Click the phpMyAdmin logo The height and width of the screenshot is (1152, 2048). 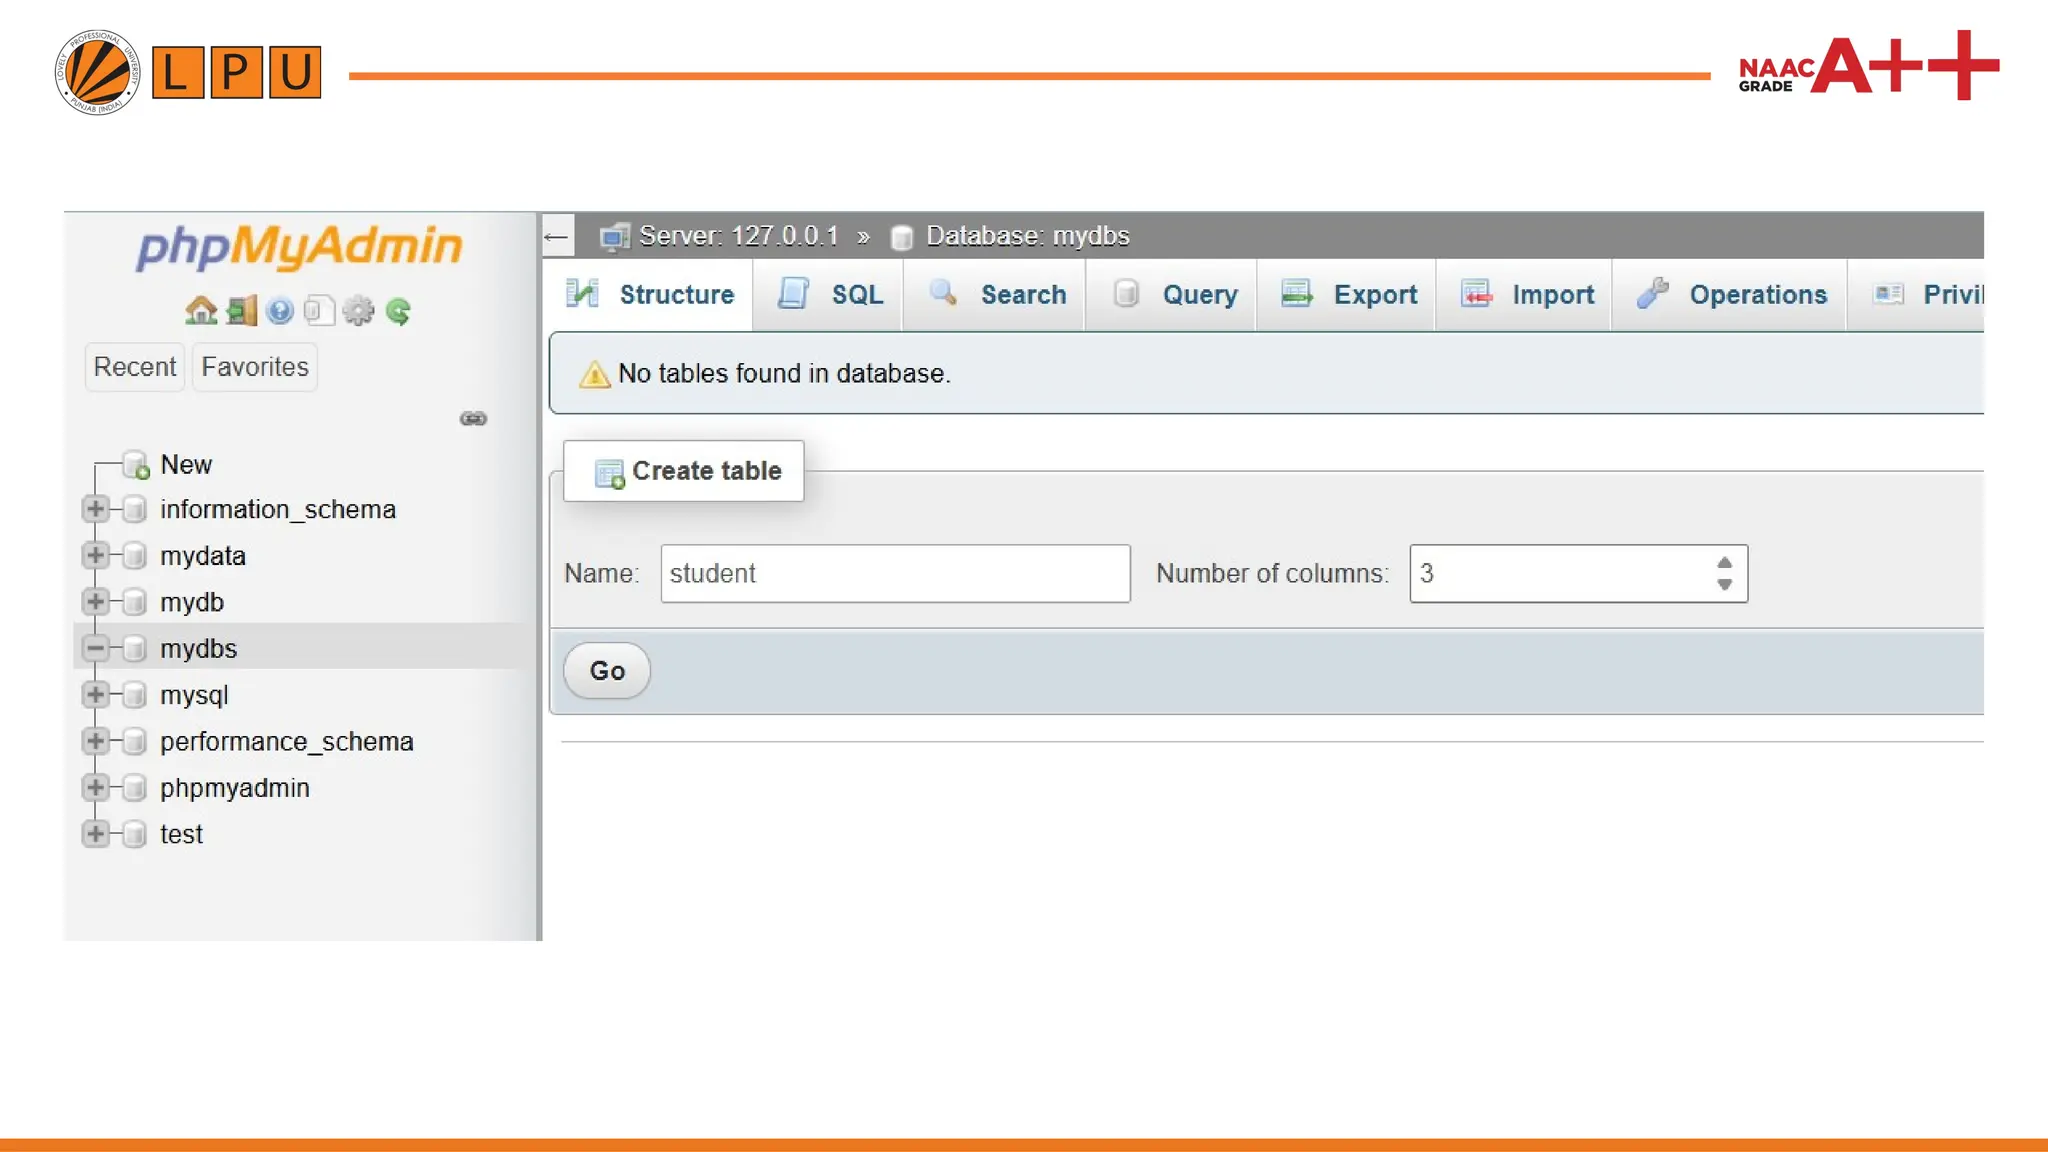300,246
